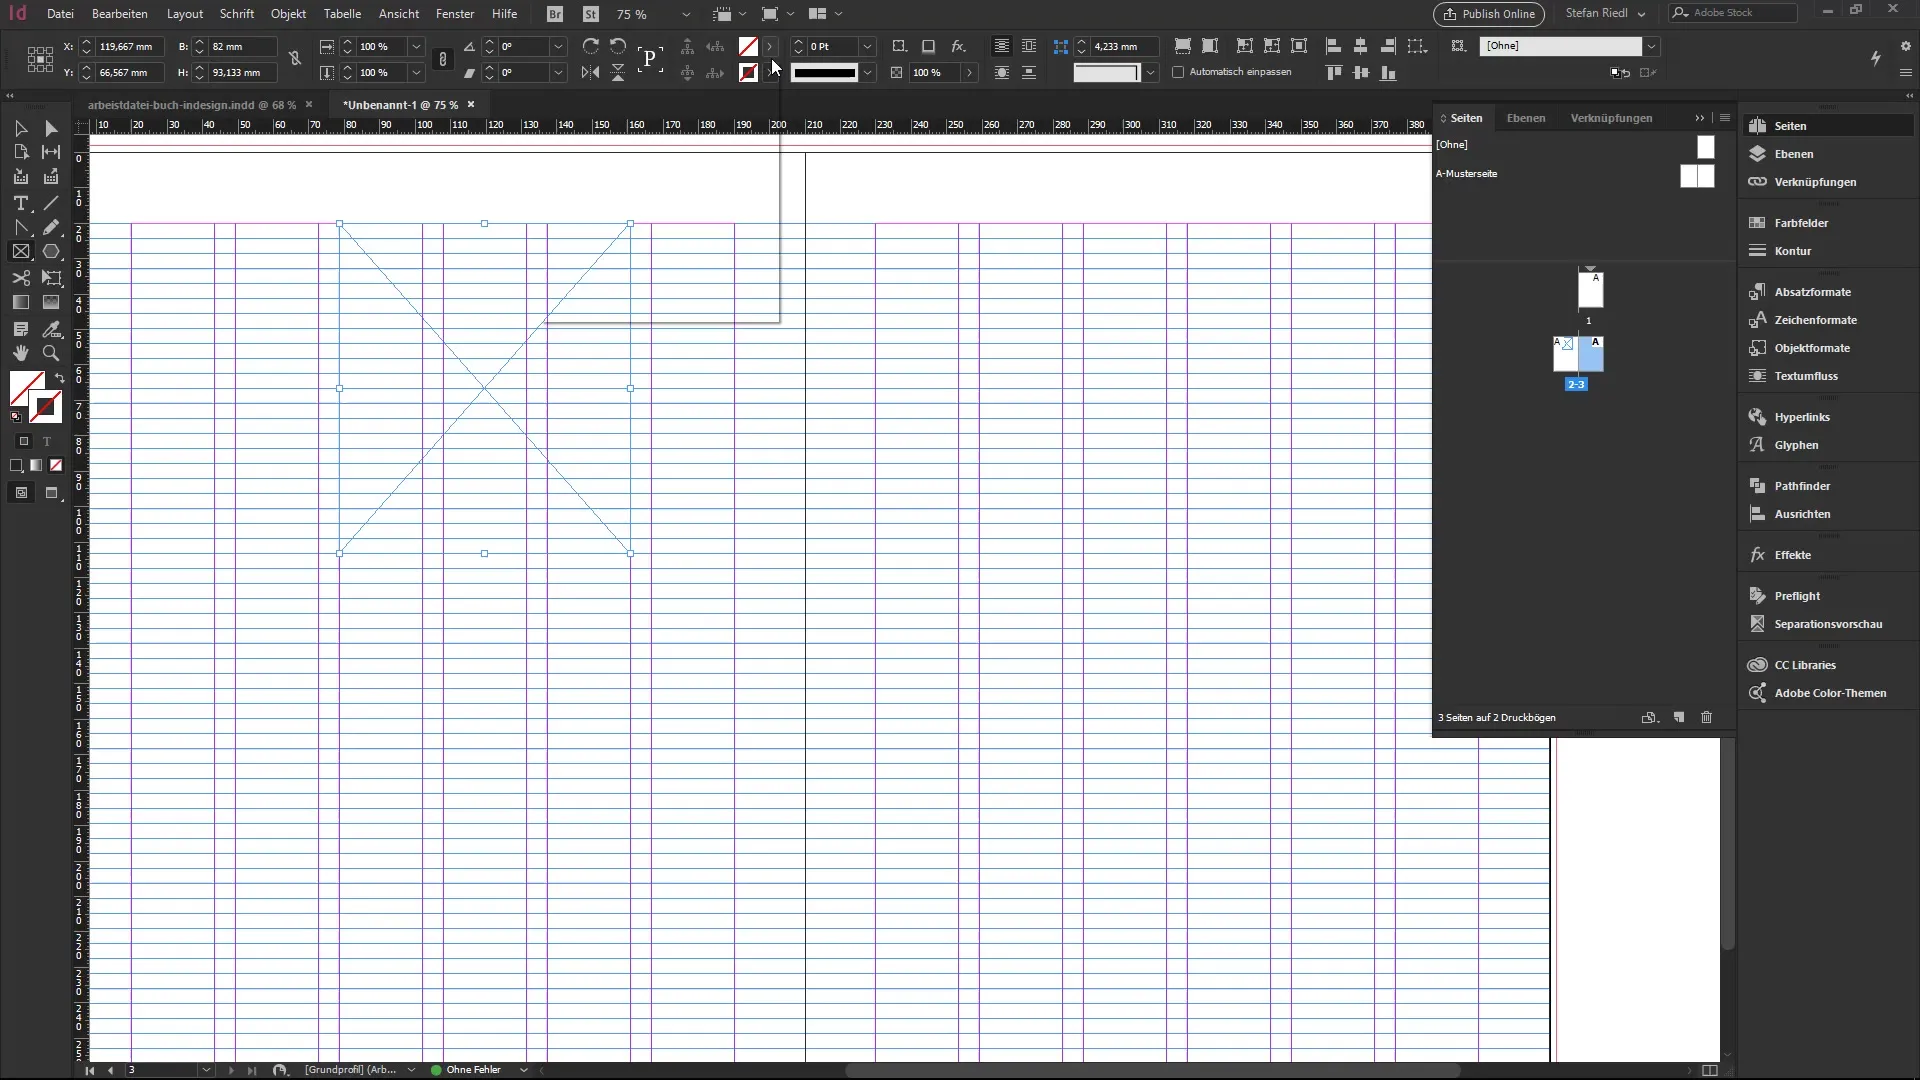Select the Scissors tool
This screenshot has height=1080, width=1920.
(20, 278)
